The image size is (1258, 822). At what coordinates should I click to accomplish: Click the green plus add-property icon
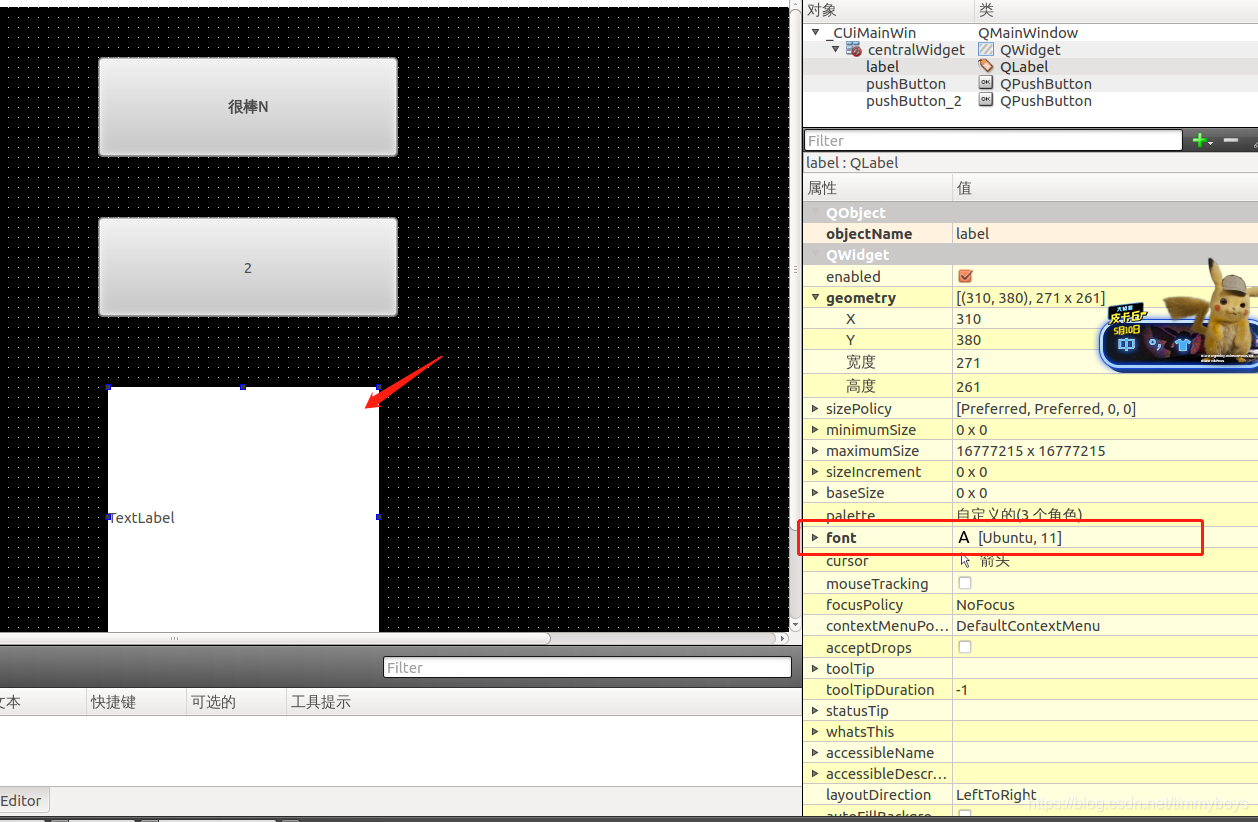[1202, 141]
